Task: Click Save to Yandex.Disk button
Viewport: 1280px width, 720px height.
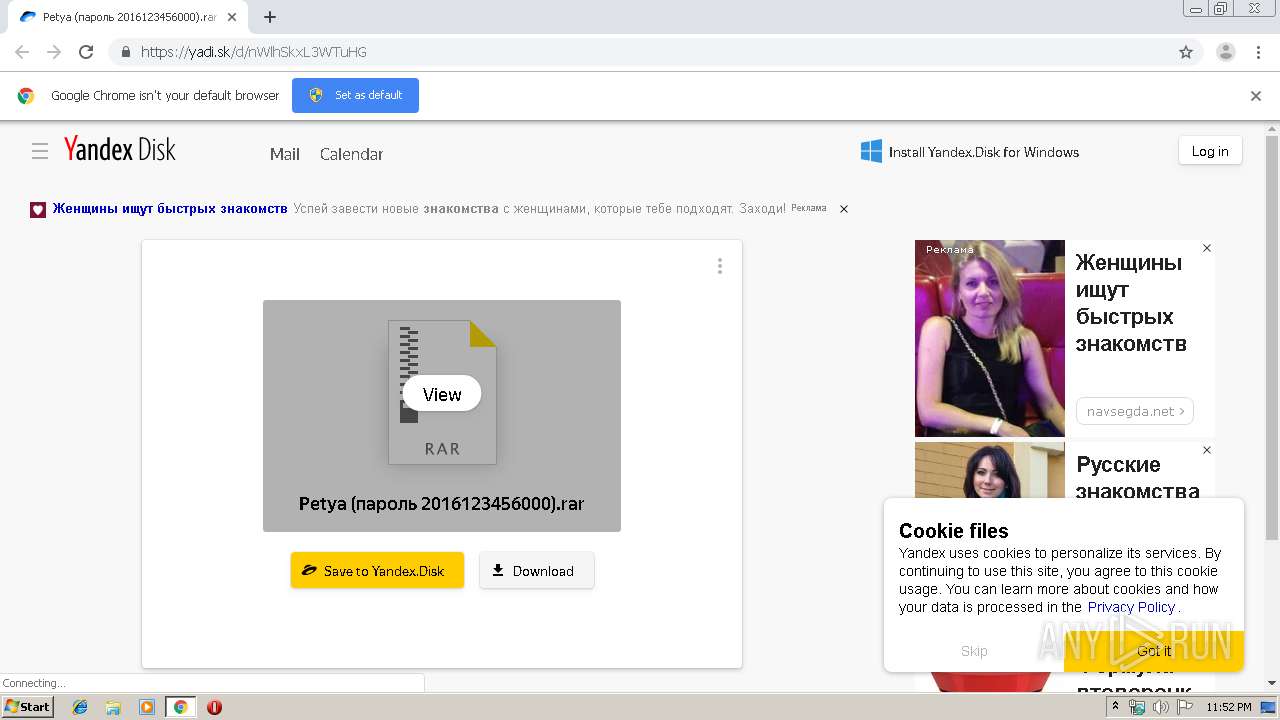Action: point(377,570)
